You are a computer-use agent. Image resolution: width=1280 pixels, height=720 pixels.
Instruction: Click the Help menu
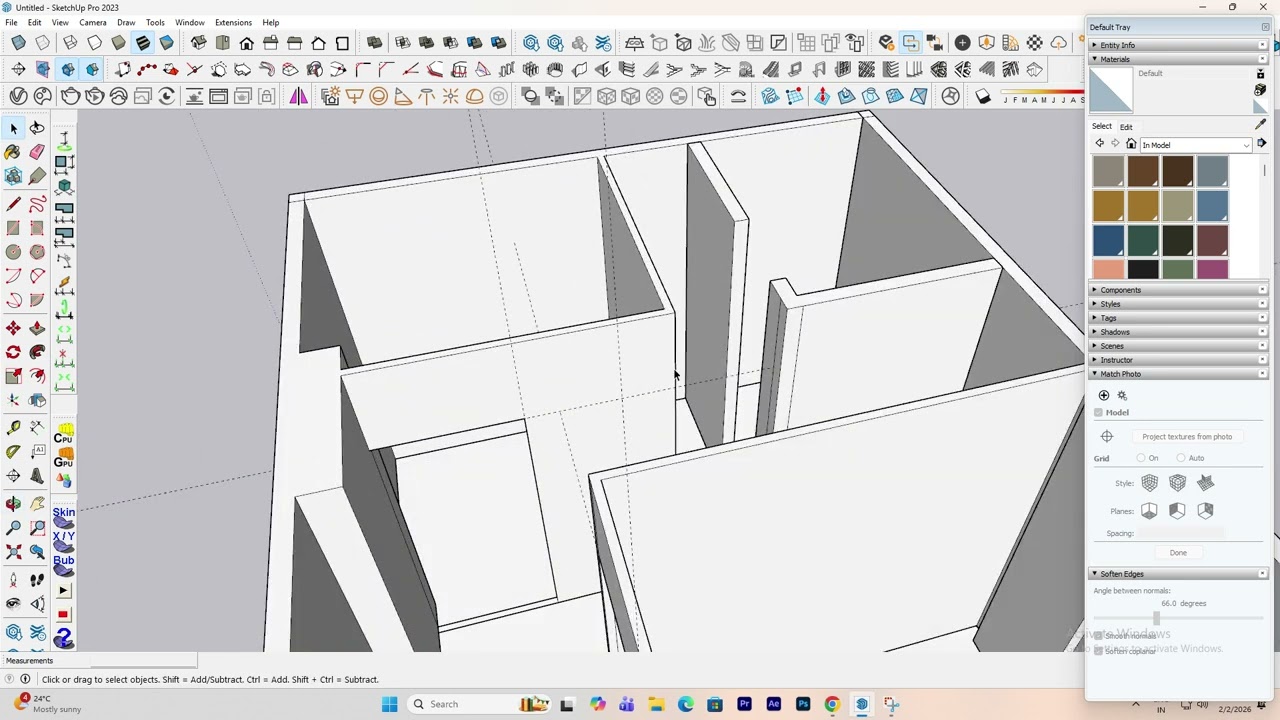point(270,22)
